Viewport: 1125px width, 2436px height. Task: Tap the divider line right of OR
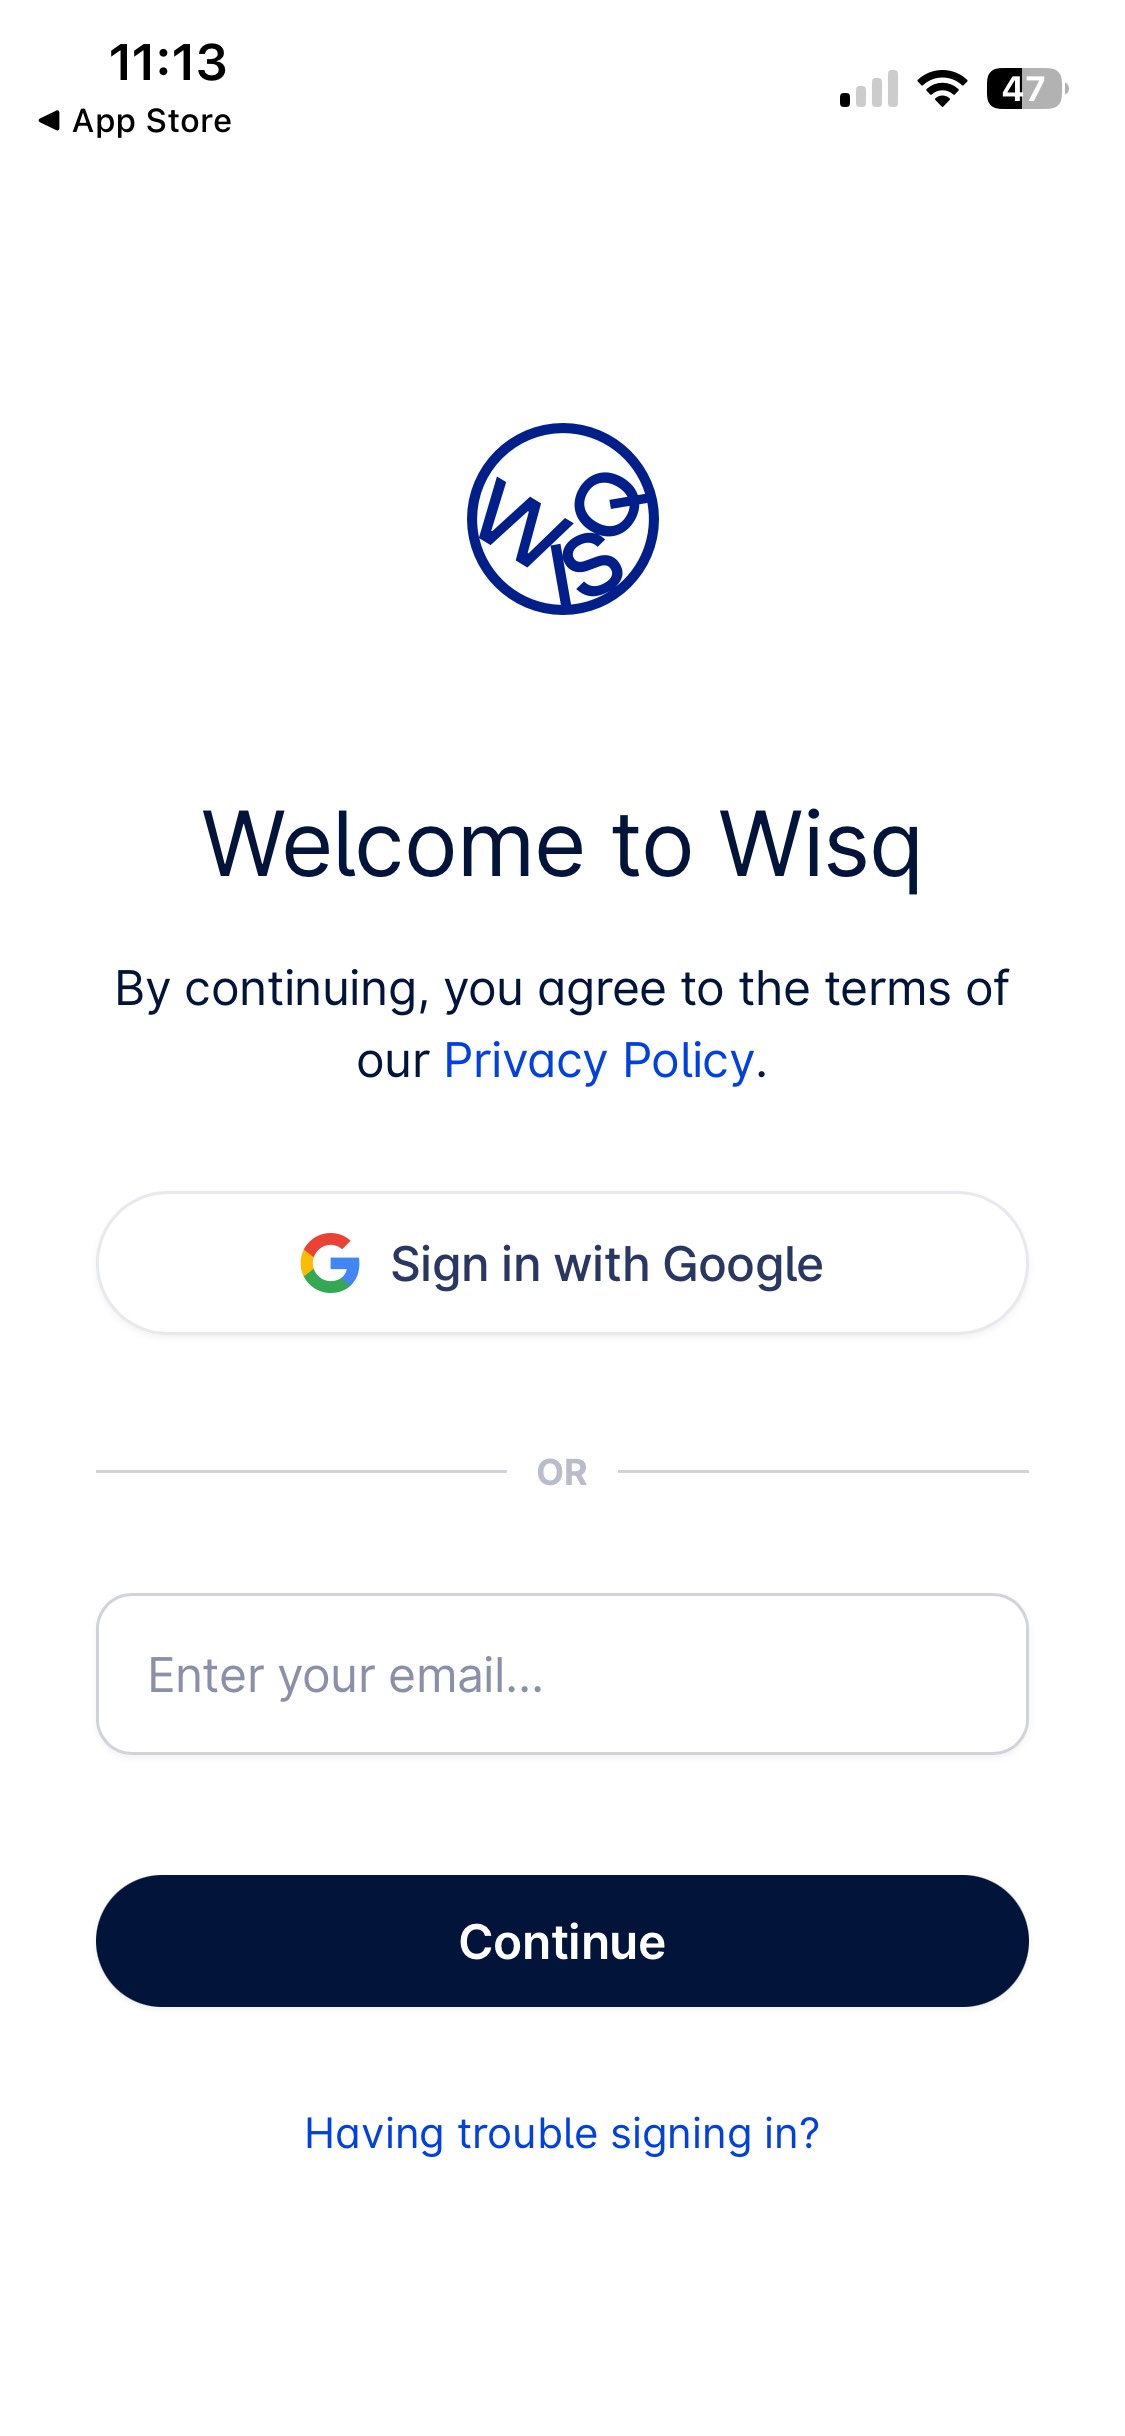[823, 1471]
